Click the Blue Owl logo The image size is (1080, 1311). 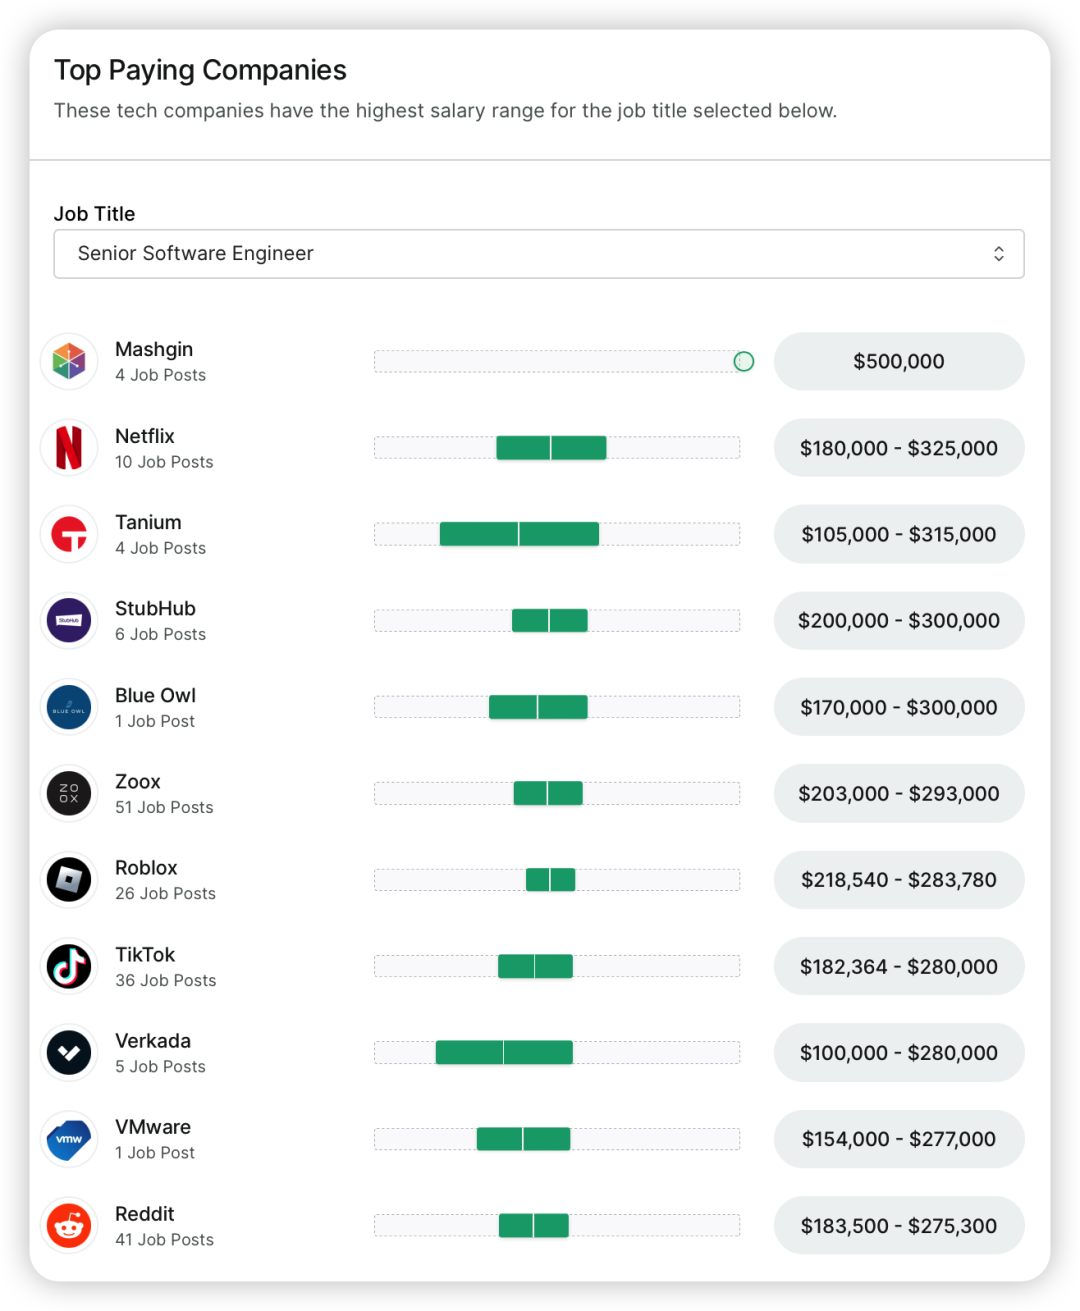[x=69, y=707]
